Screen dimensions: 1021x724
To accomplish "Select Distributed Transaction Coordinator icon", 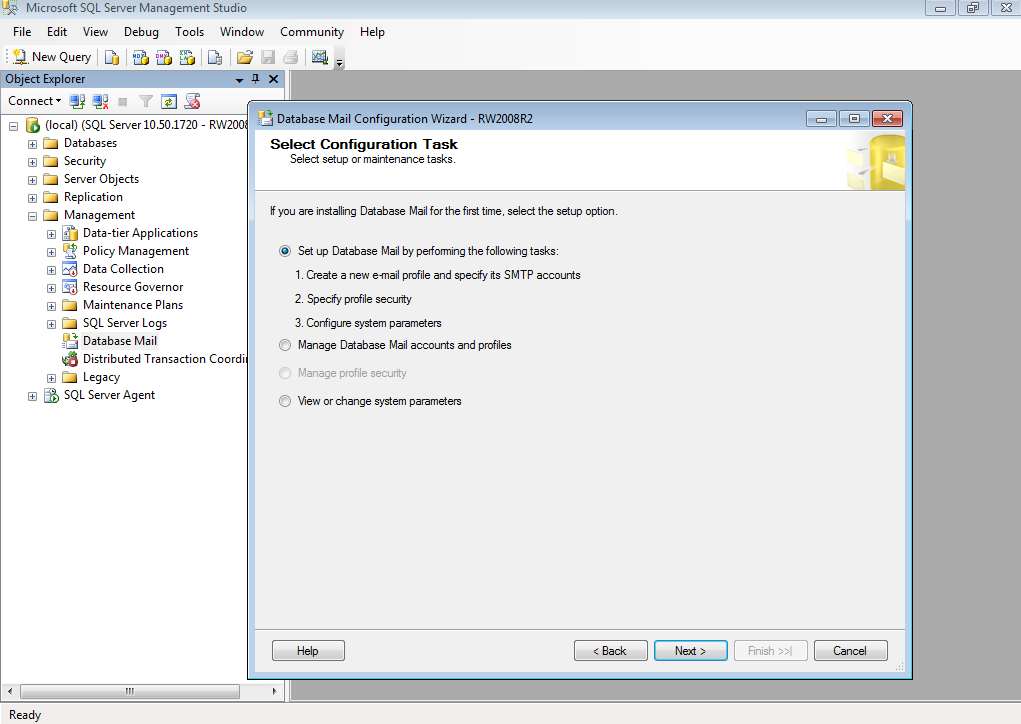I will click(70, 359).
